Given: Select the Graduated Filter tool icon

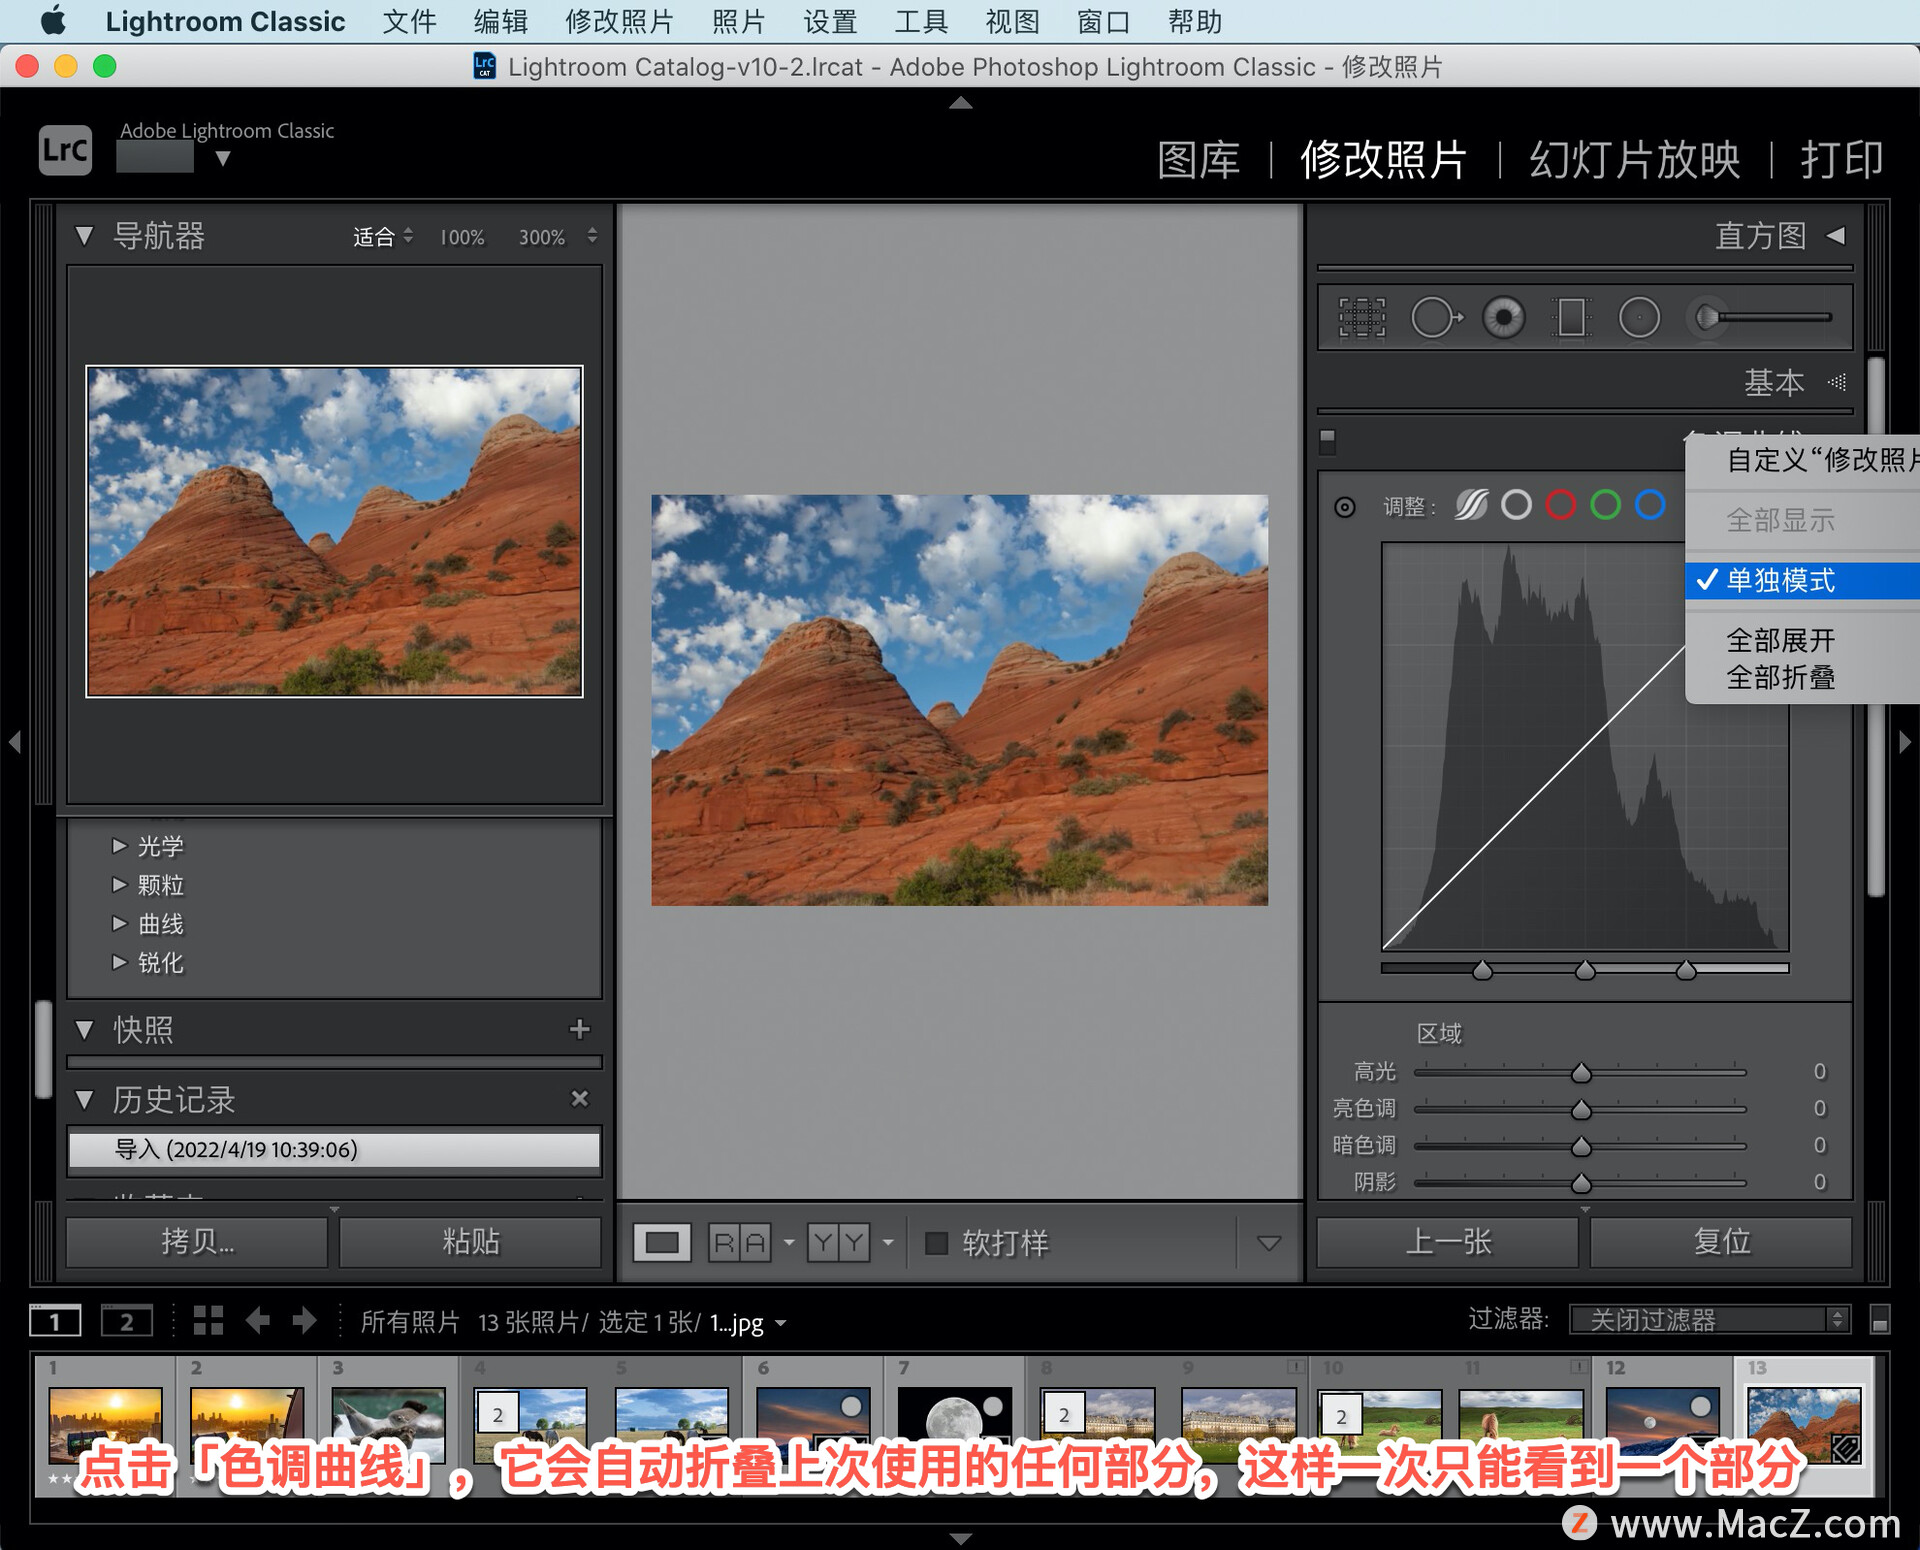Looking at the screenshot, I should 1571,318.
